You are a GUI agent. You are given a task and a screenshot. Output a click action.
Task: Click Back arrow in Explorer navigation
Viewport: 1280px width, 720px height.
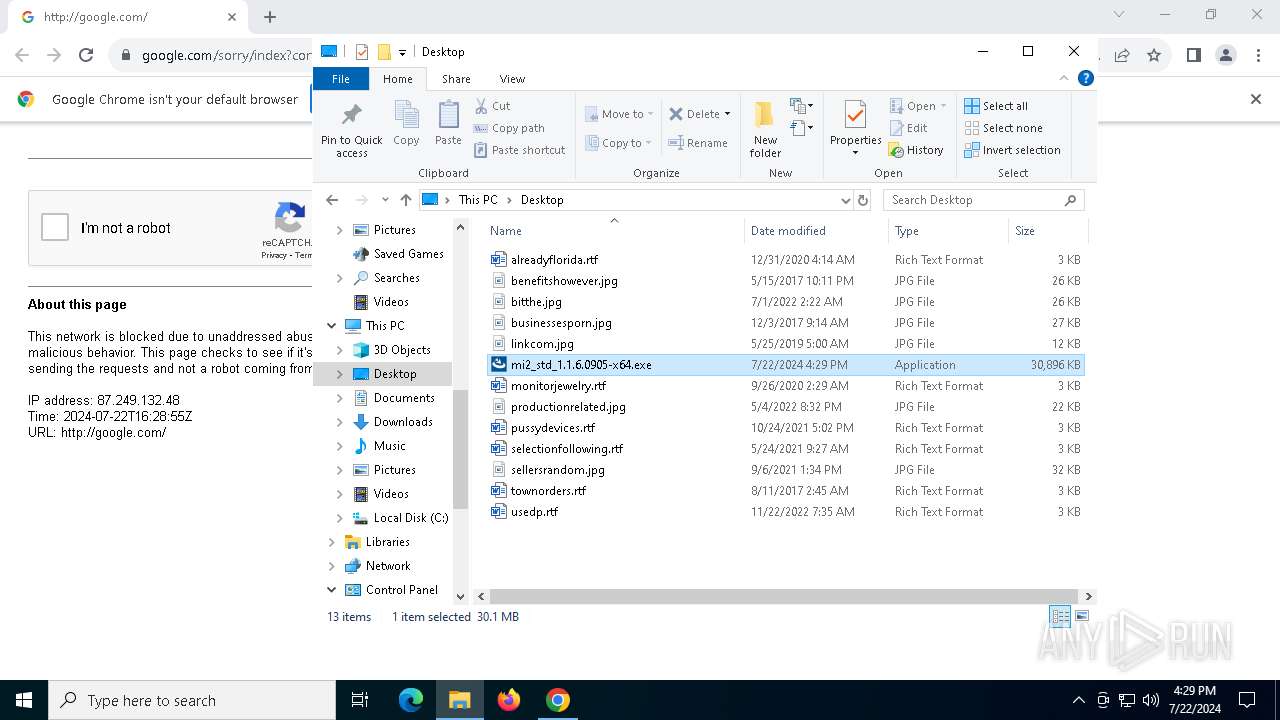click(x=332, y=200)
